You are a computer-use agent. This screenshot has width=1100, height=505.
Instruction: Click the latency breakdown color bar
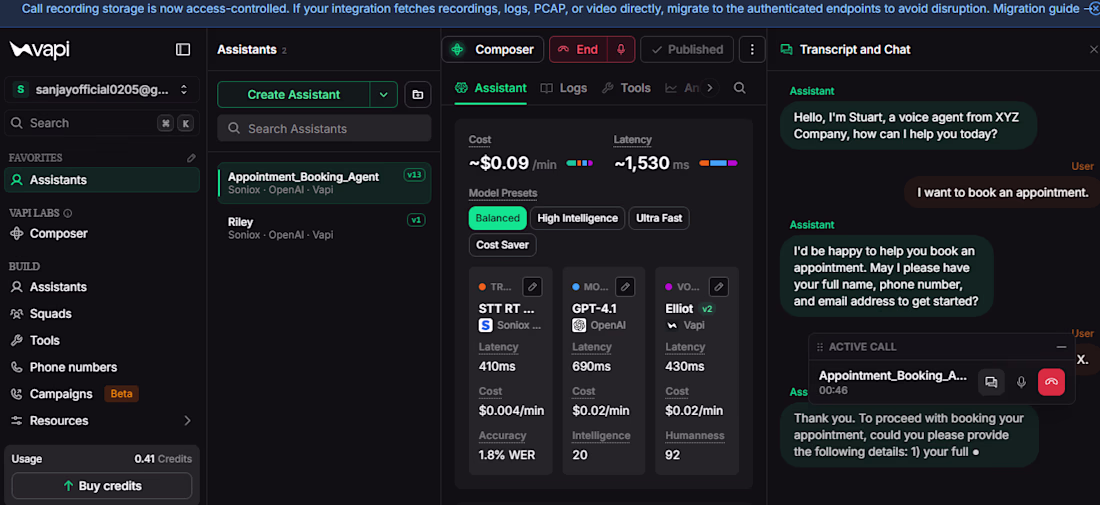point(718,163)
